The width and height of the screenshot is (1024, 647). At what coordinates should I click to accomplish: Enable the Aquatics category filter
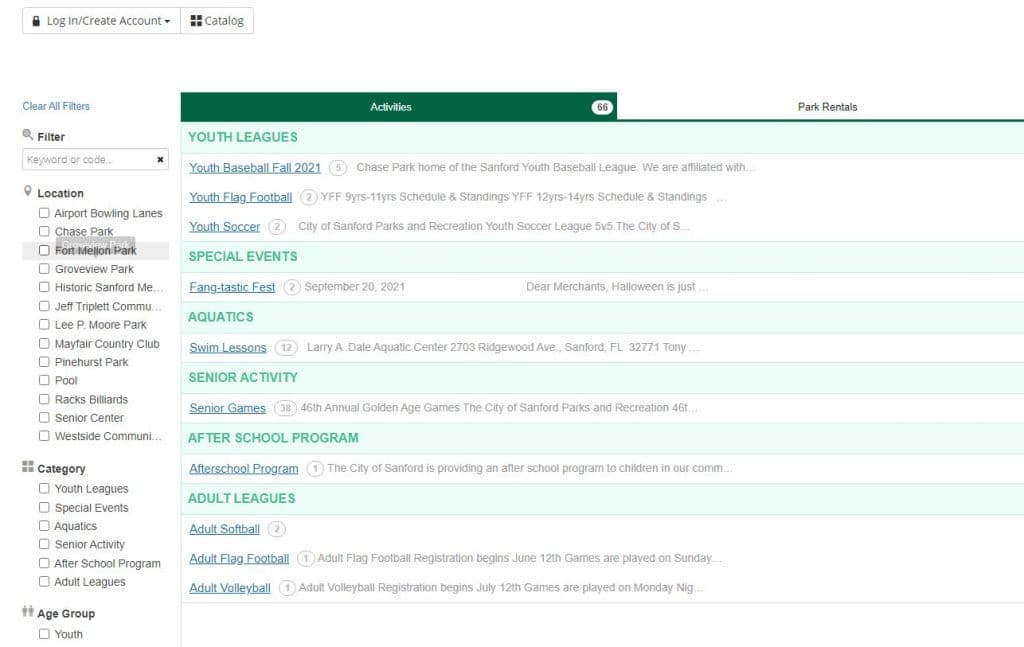44,526
